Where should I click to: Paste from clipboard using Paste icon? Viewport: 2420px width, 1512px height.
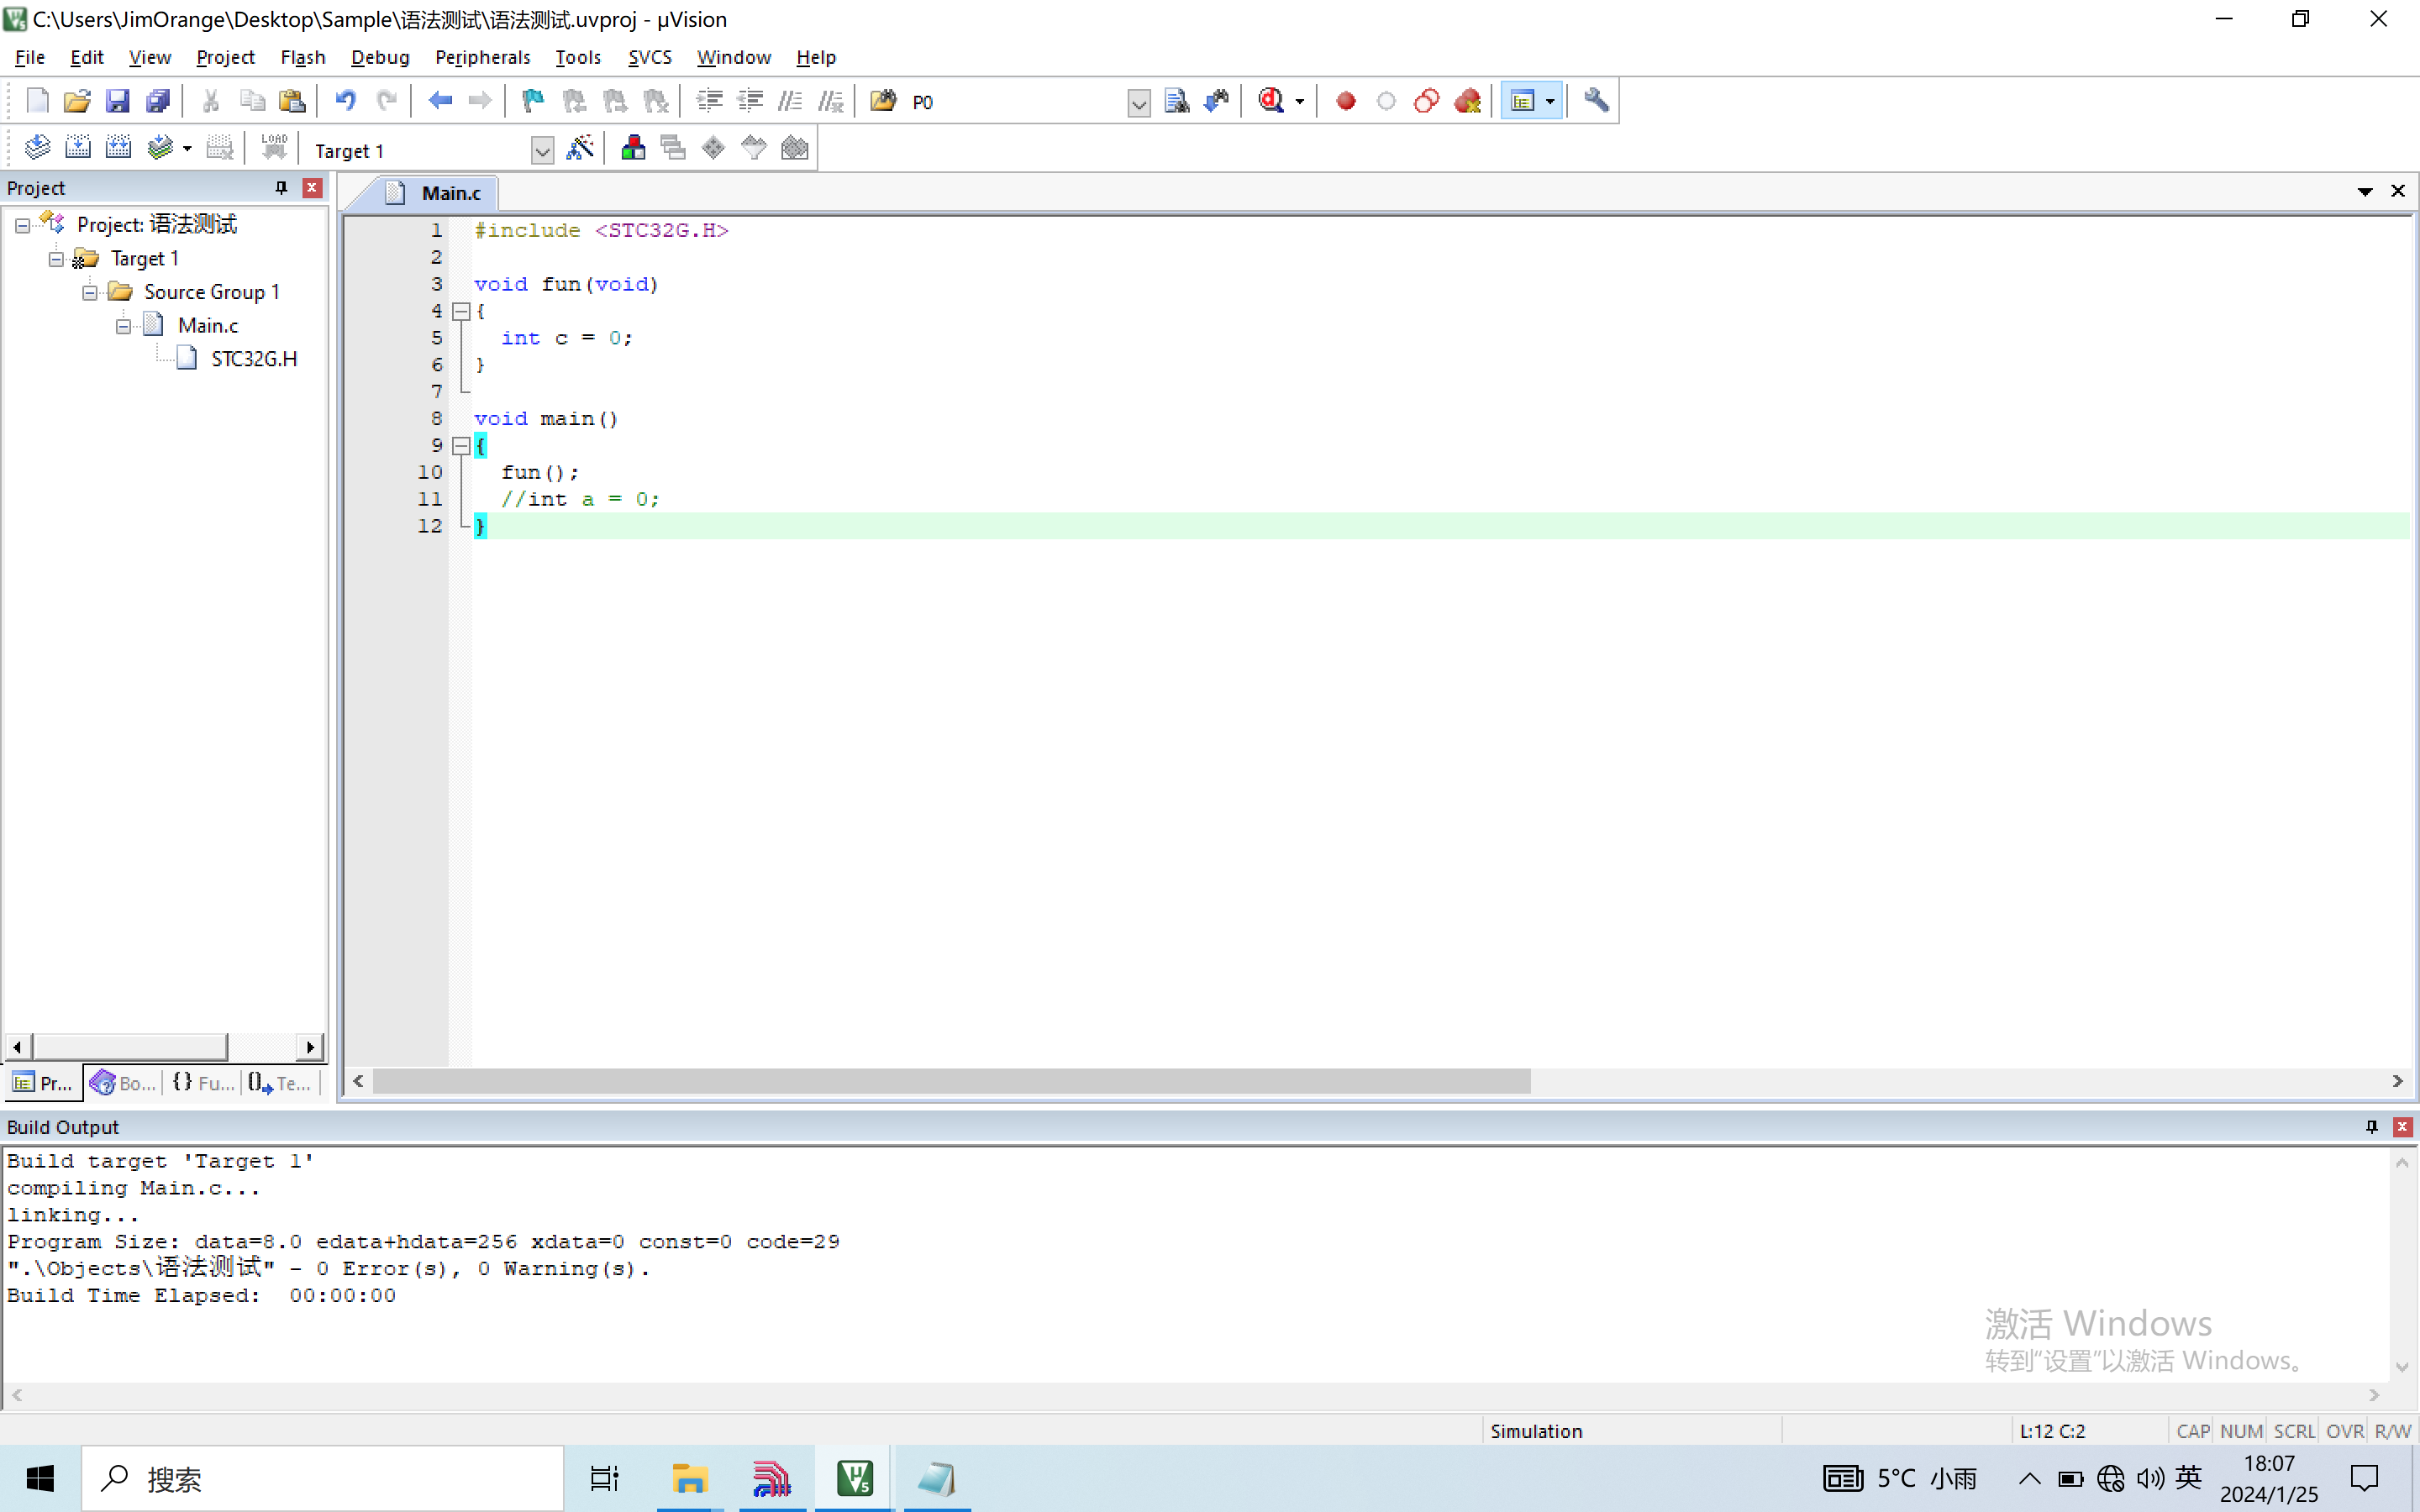coord(292,101)
